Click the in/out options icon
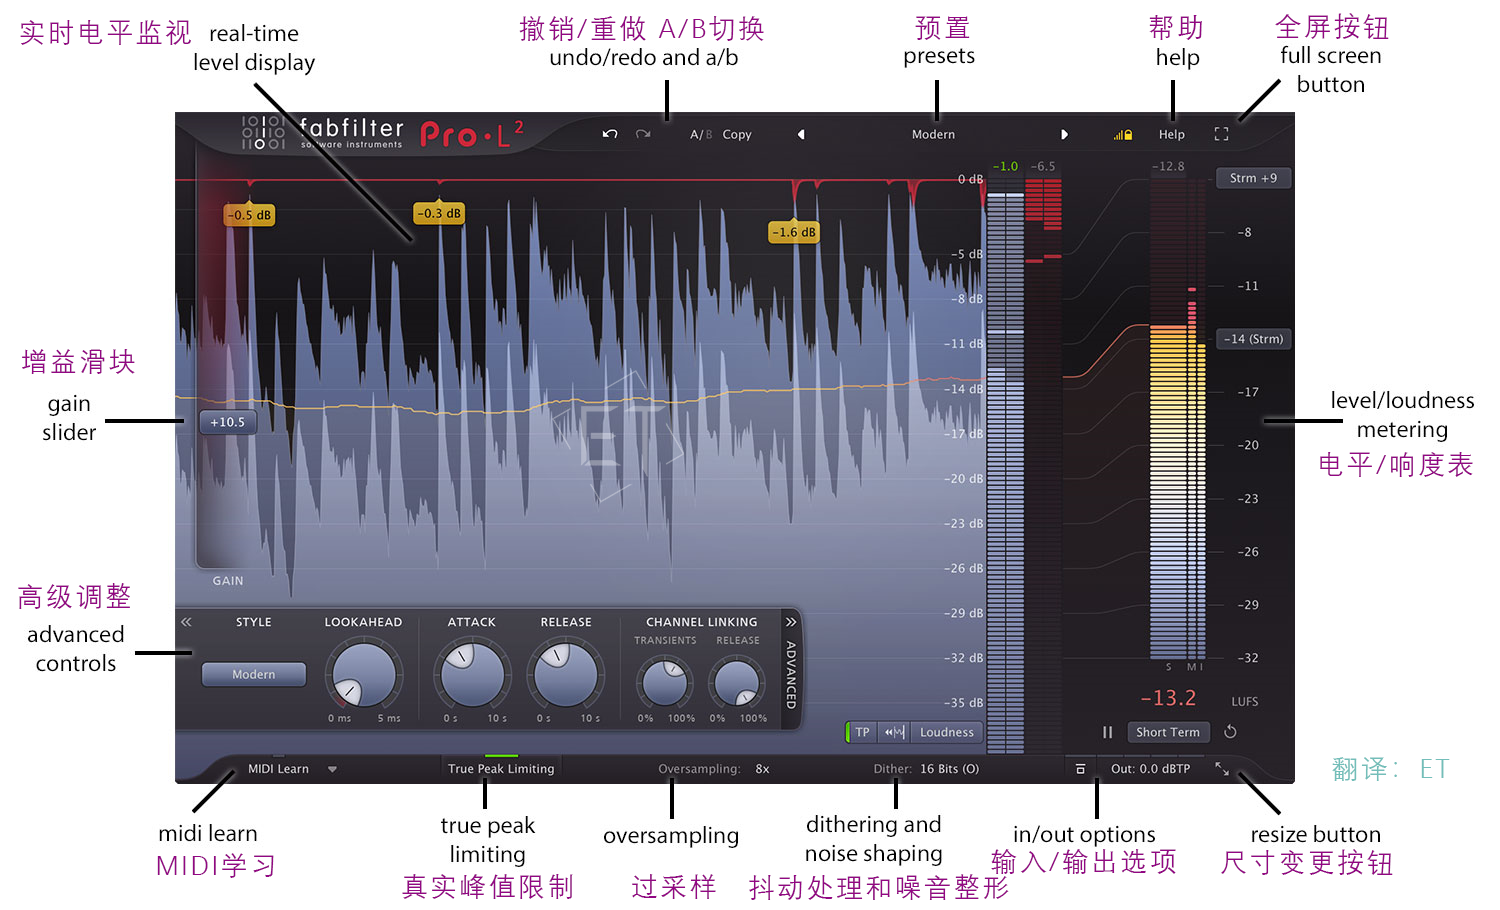 pos(1080,768)
